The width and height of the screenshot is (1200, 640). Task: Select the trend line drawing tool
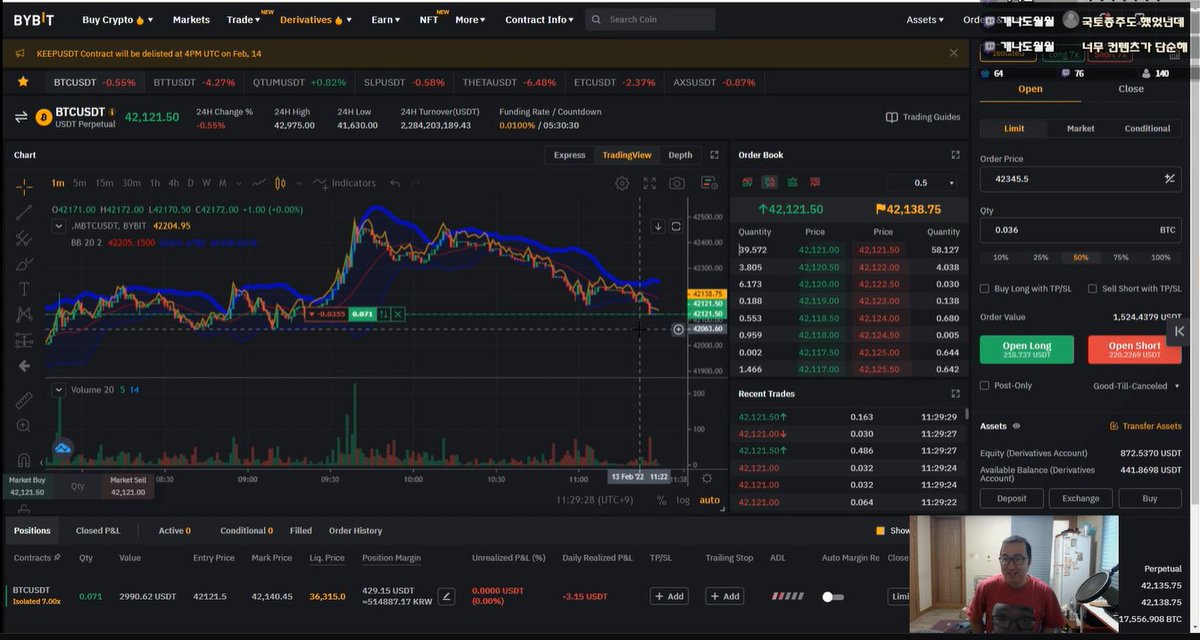(24, 212)
